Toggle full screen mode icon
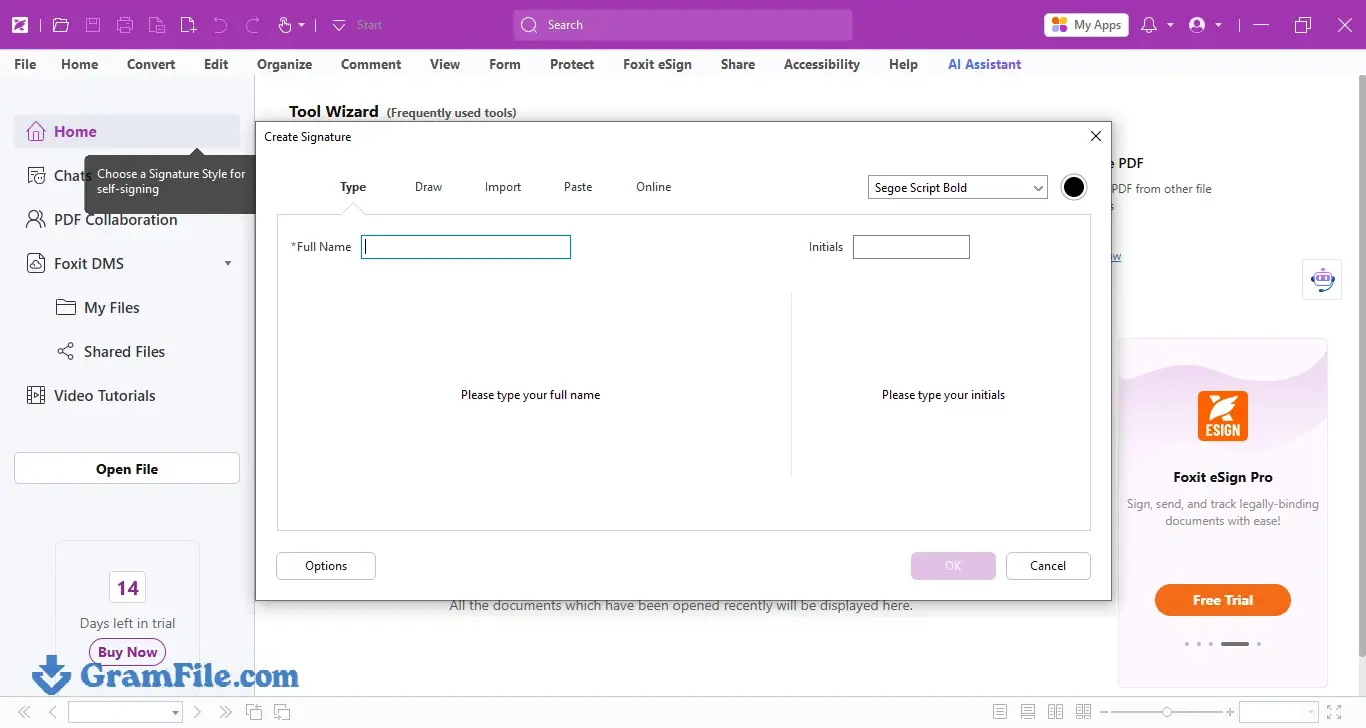Viewport: 1366px width, 728px height. 1335,712
